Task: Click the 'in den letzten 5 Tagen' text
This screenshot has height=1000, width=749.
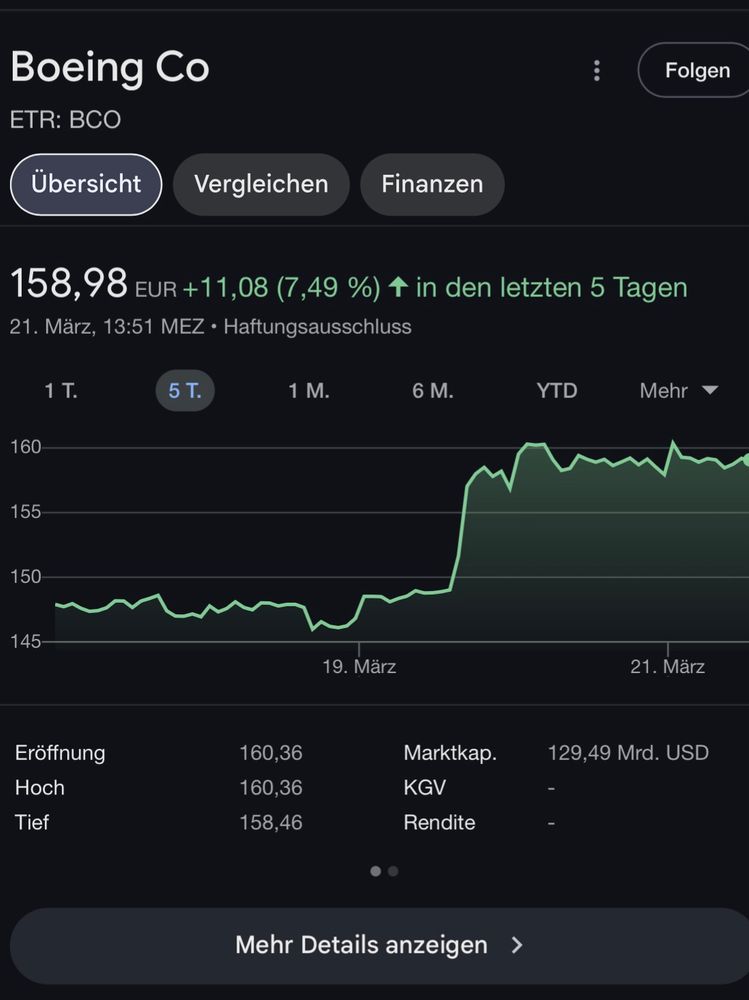Action: click(x=552, y=288)
